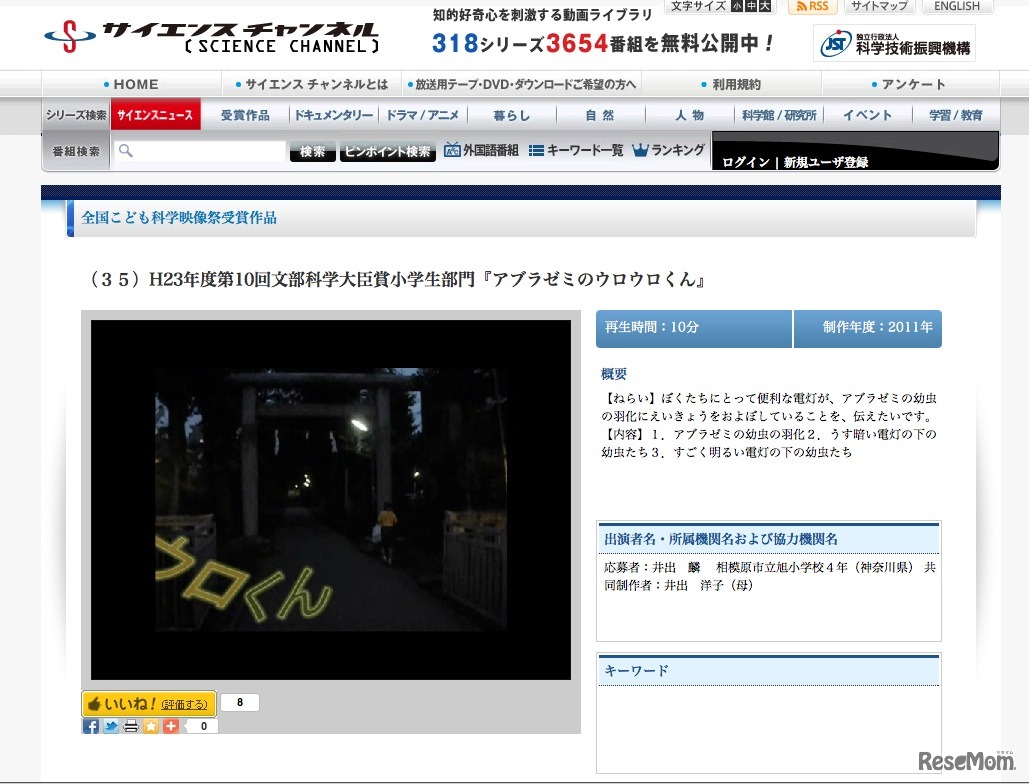Click the 検索 search button
The width and height of the screenshot is (1029, 784).
(x=312, y=152)
